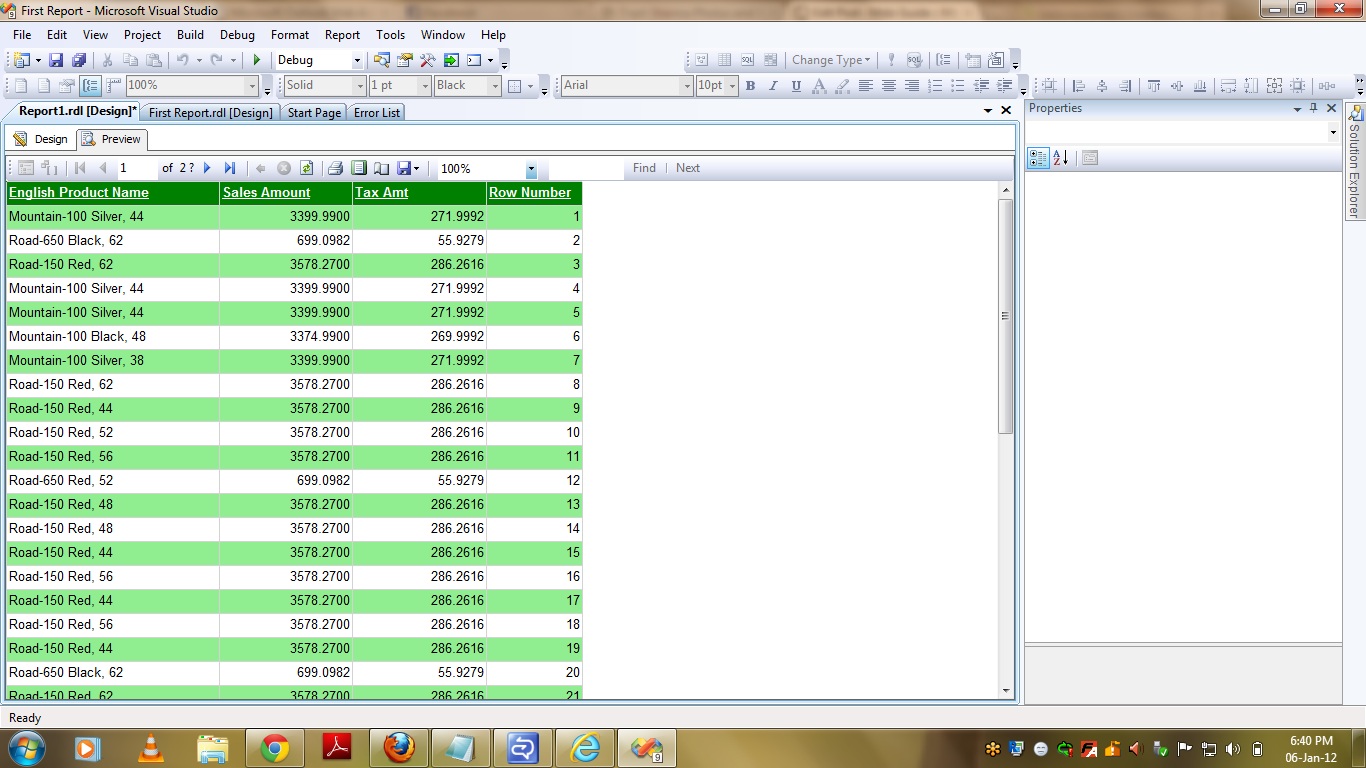Open Firefox from the taskbar
This screenshot has width=1366, height=768.
[x=398, y=748]
